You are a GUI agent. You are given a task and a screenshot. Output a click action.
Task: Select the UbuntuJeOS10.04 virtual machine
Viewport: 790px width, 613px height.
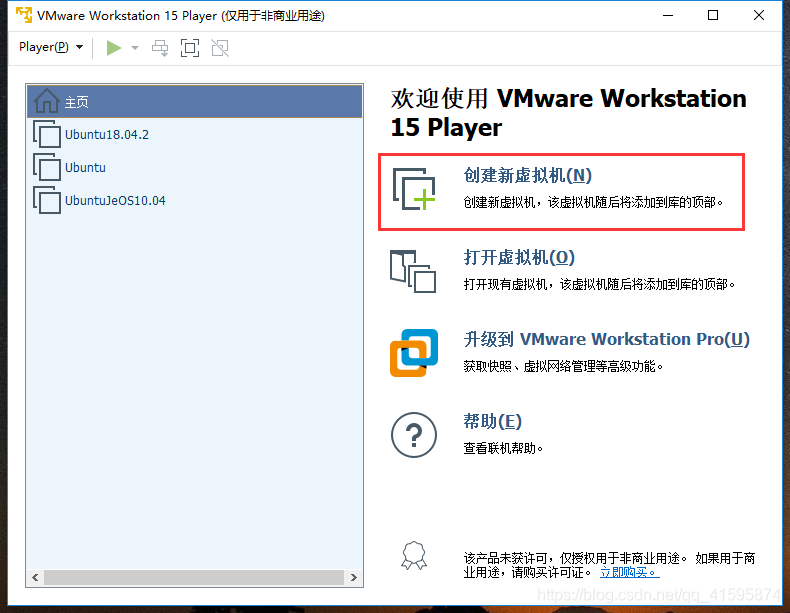[194, 200]
